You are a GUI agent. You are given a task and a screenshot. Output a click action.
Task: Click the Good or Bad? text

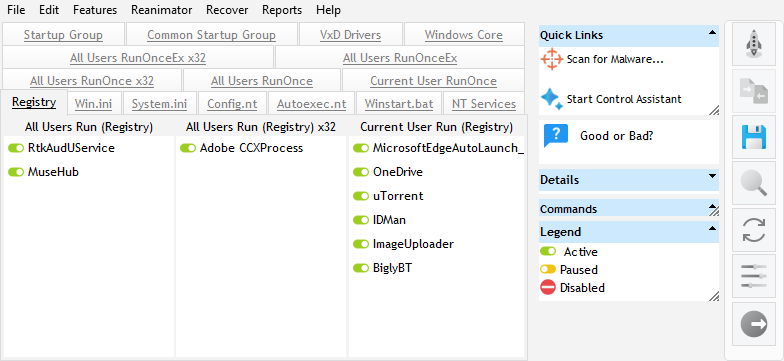click(x=616, y=136)
